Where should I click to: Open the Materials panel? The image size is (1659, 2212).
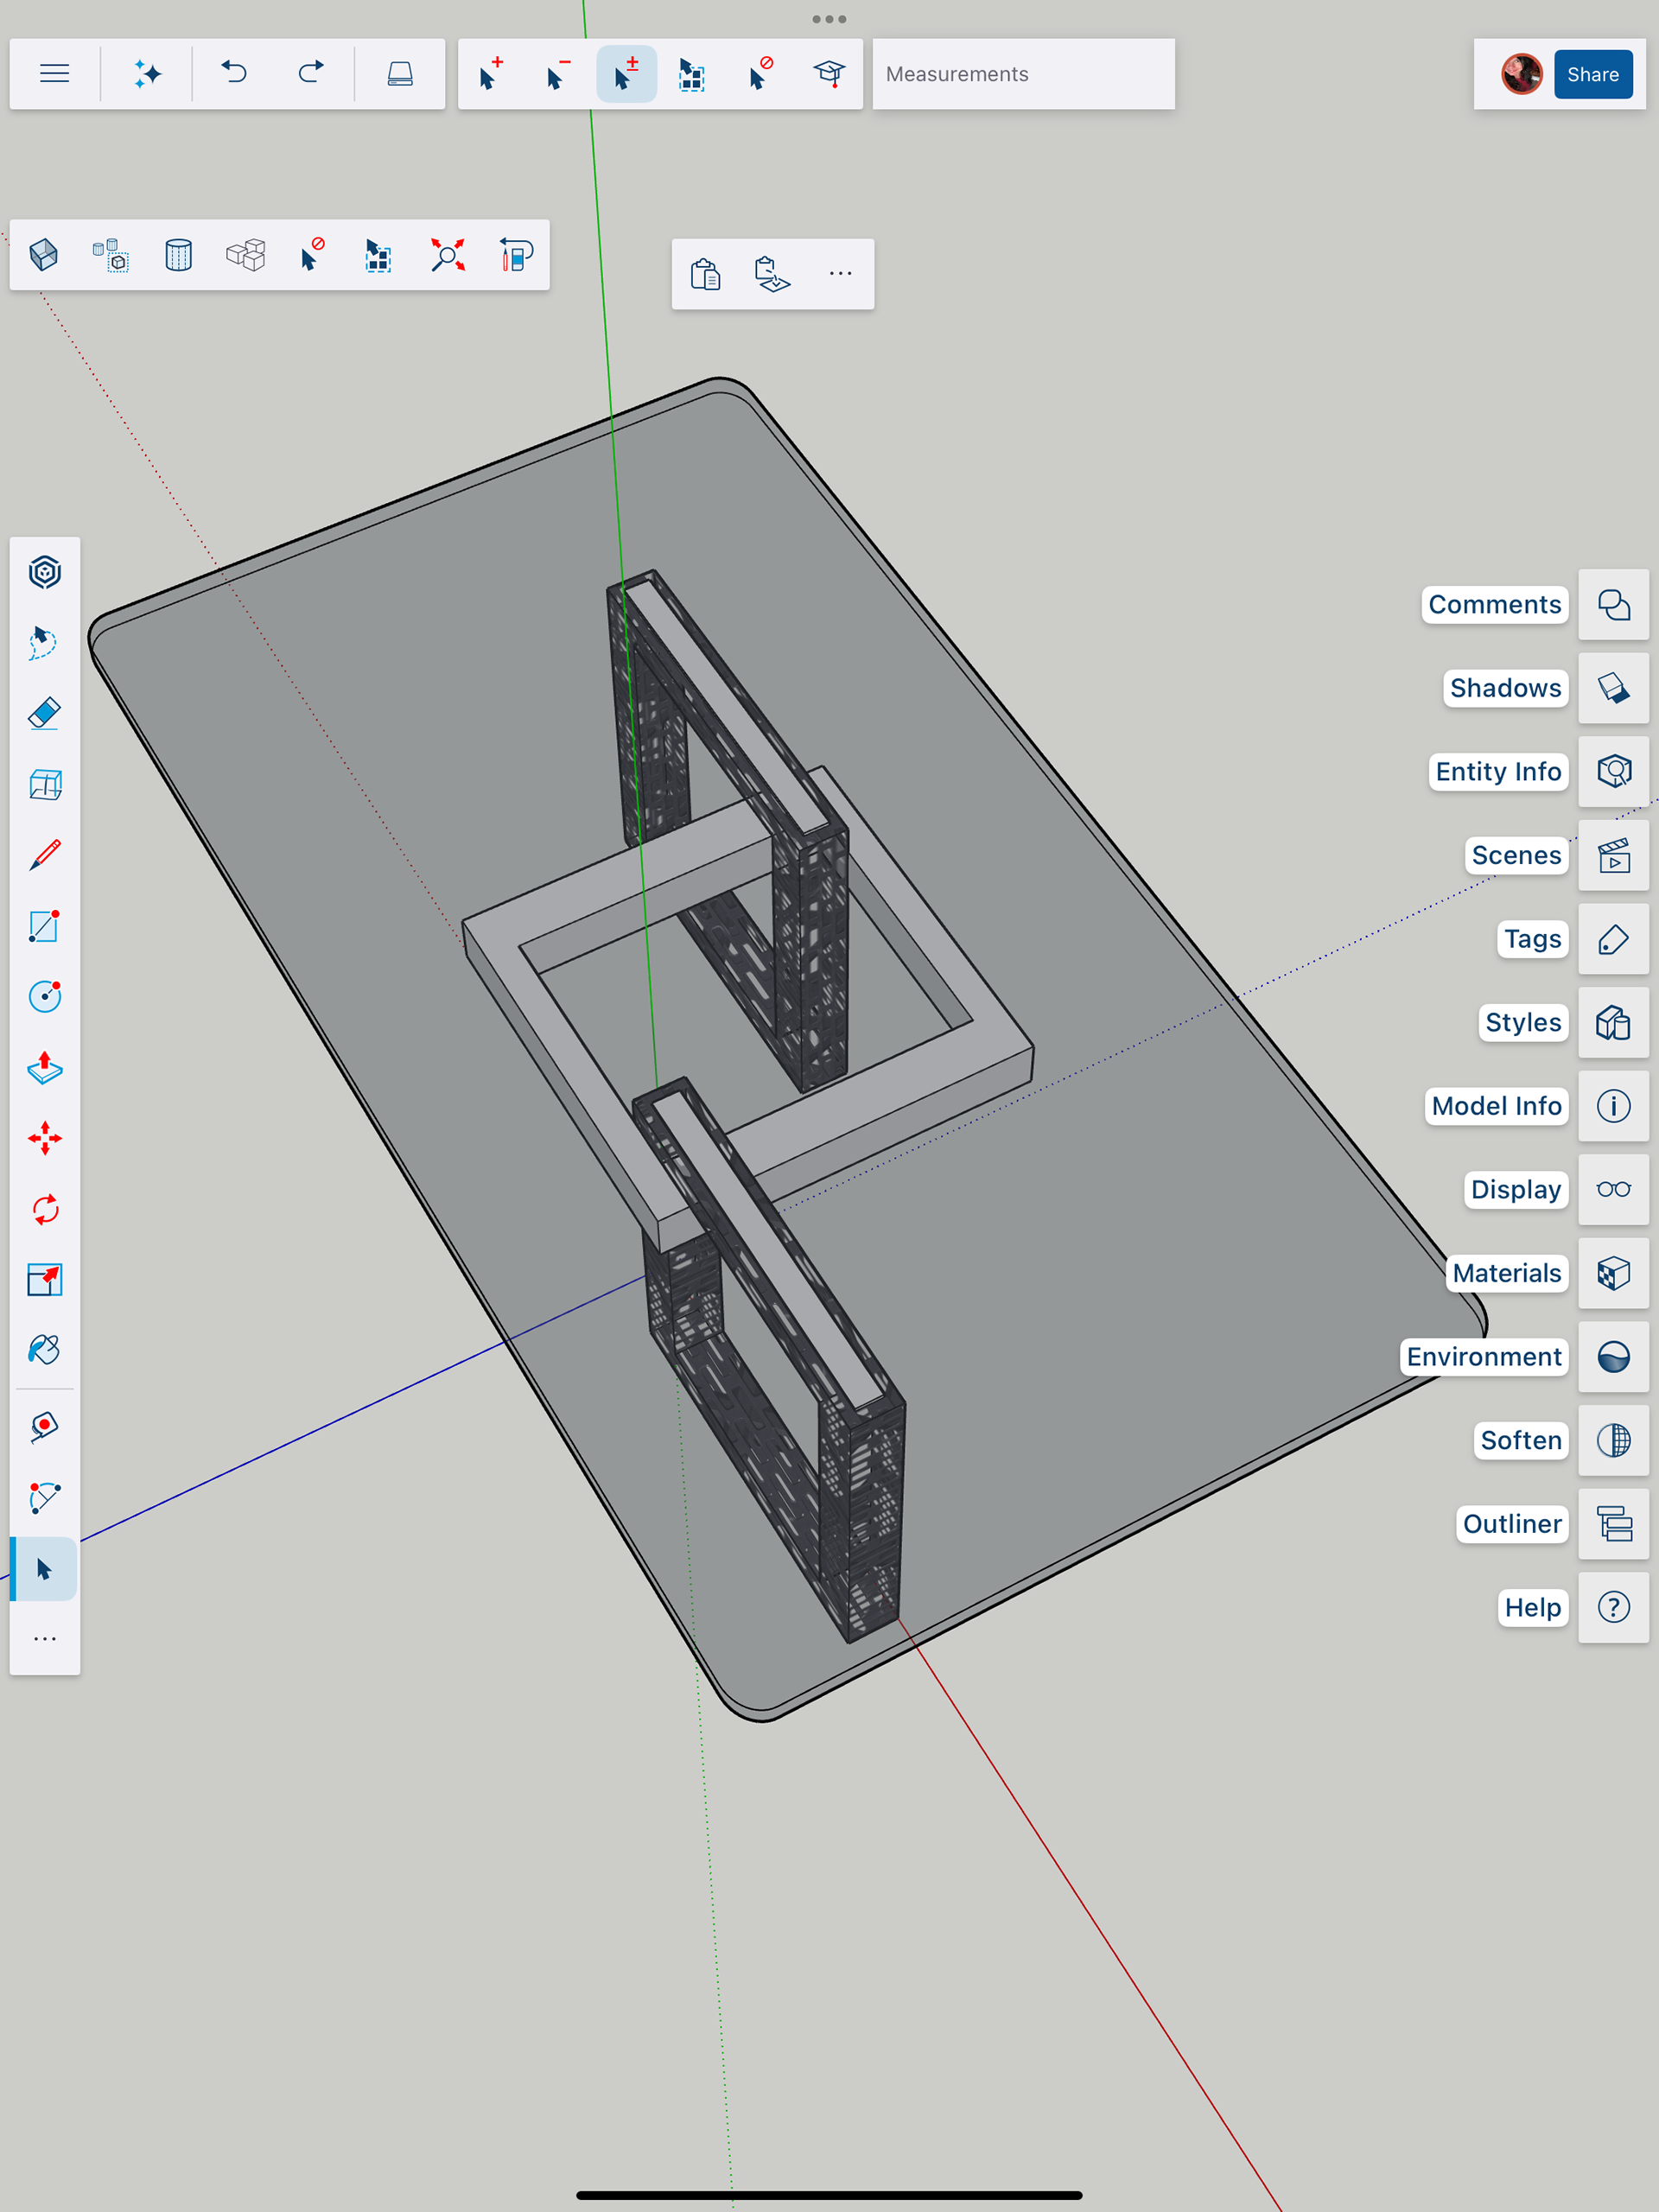tap(1613, 1273)
